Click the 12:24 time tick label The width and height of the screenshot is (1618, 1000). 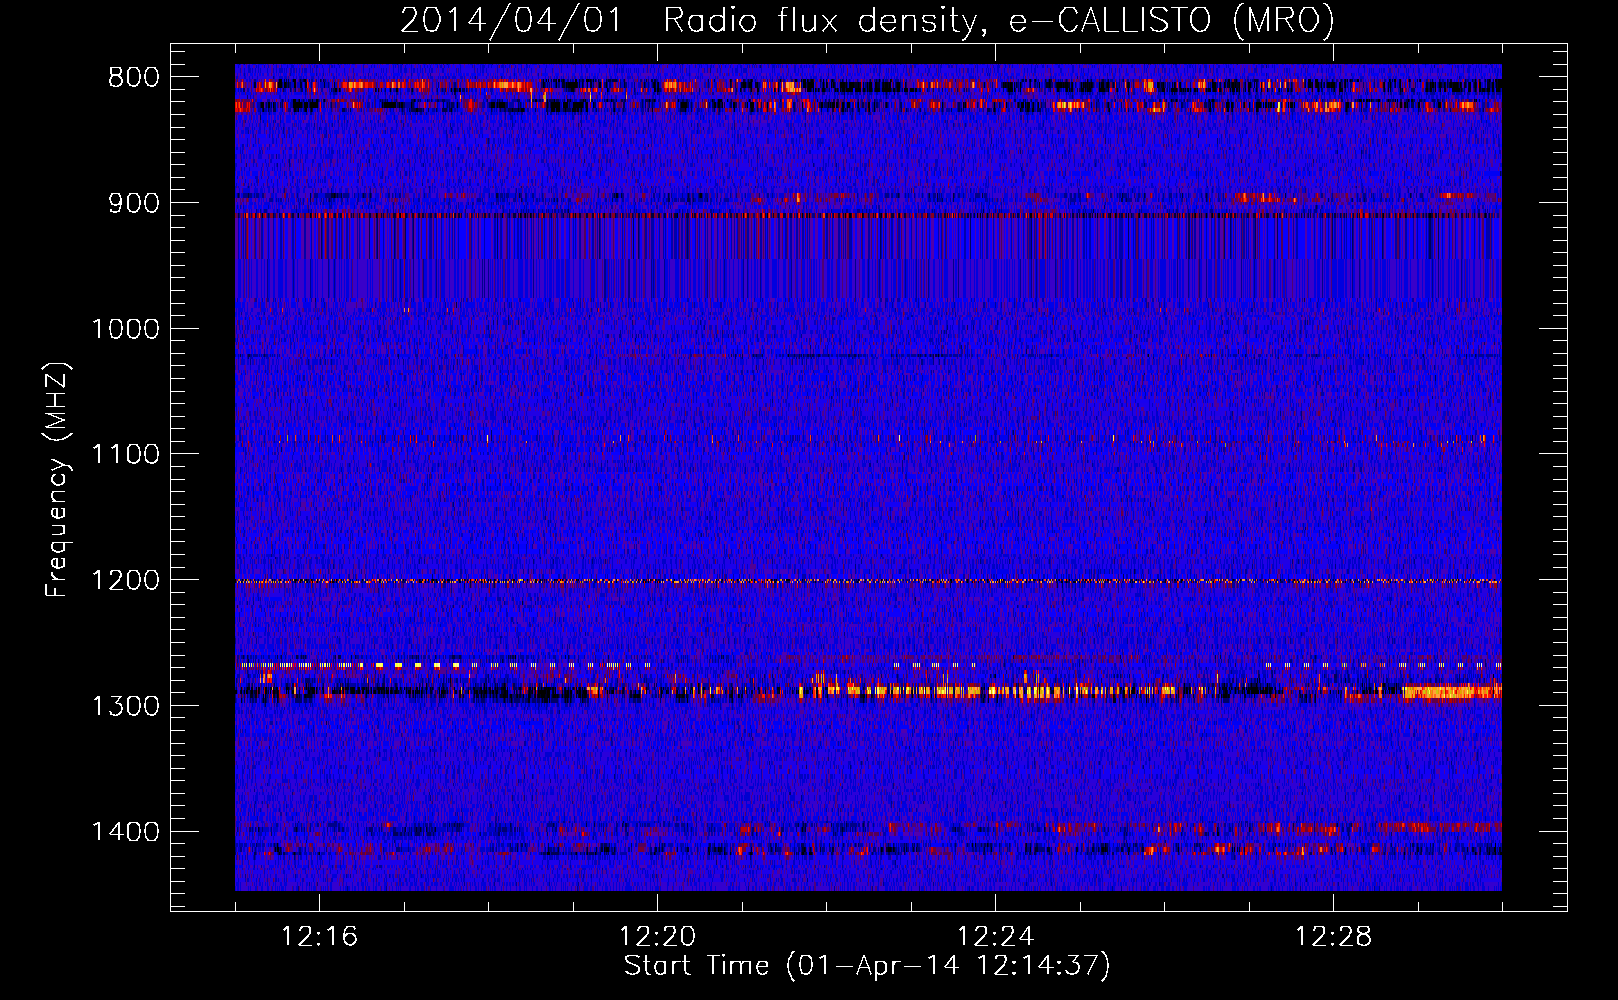tap(995, 937)
